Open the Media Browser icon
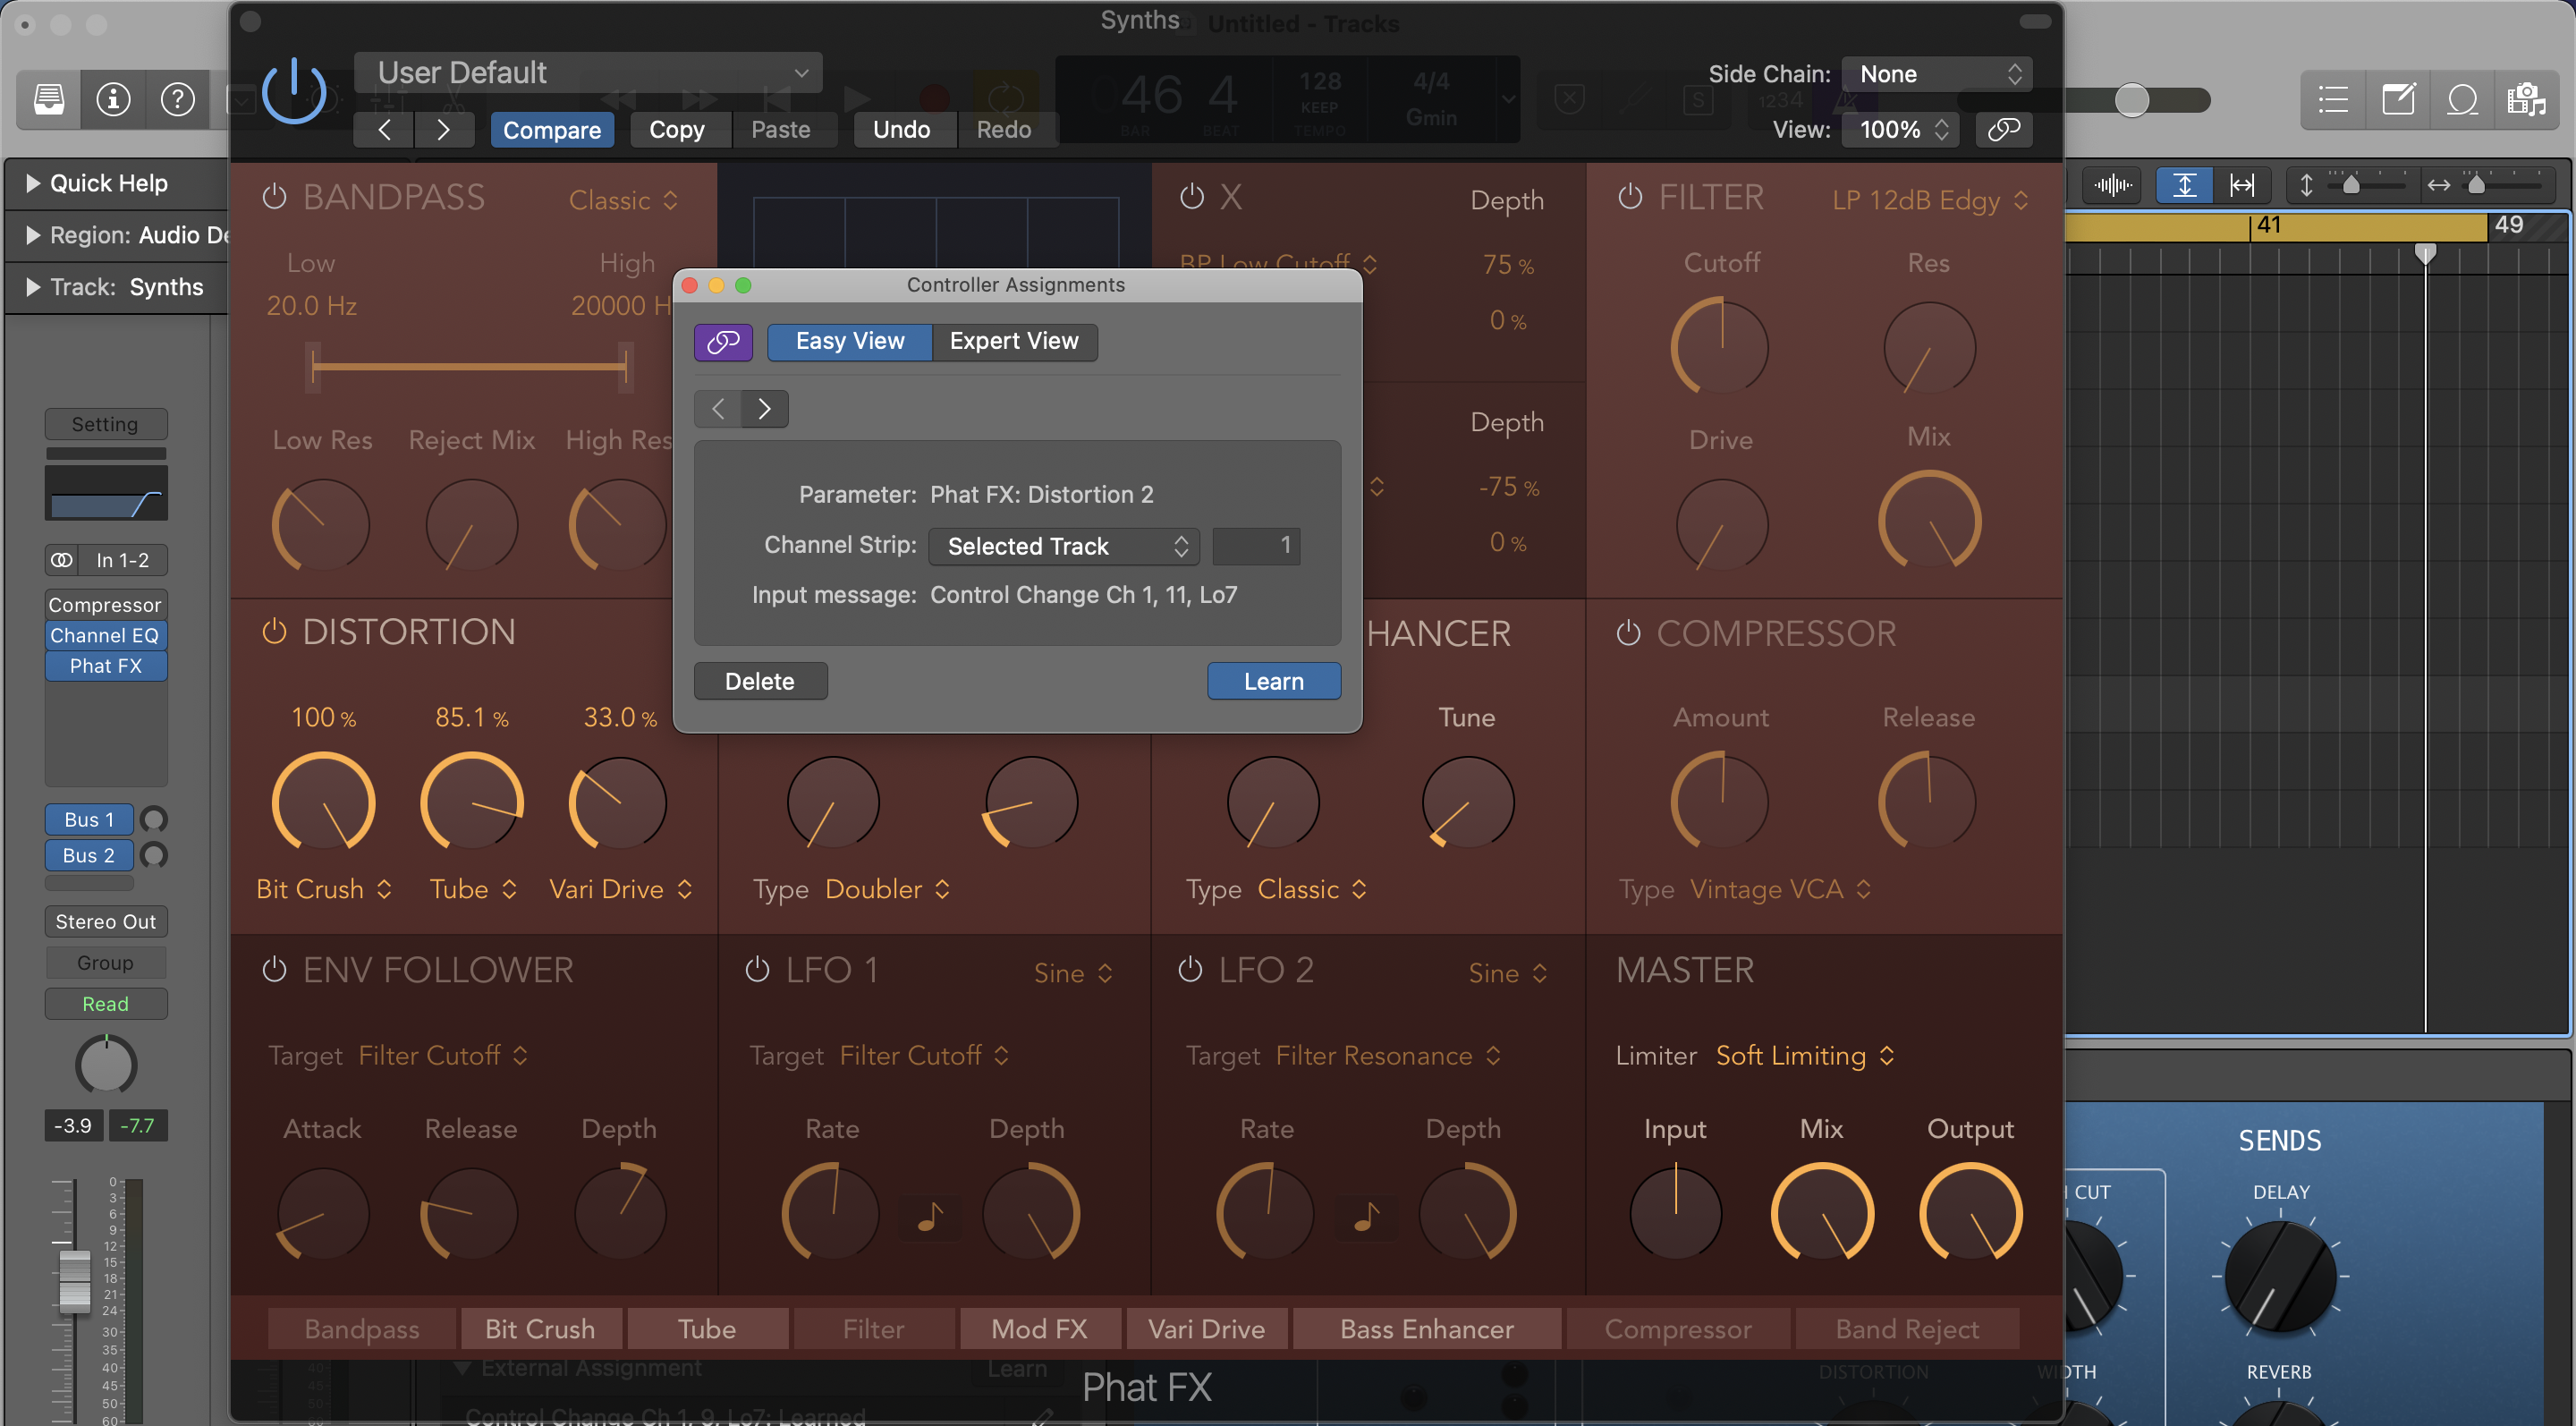The width and height of the screenshot is (2576, 1426). 2528,99
